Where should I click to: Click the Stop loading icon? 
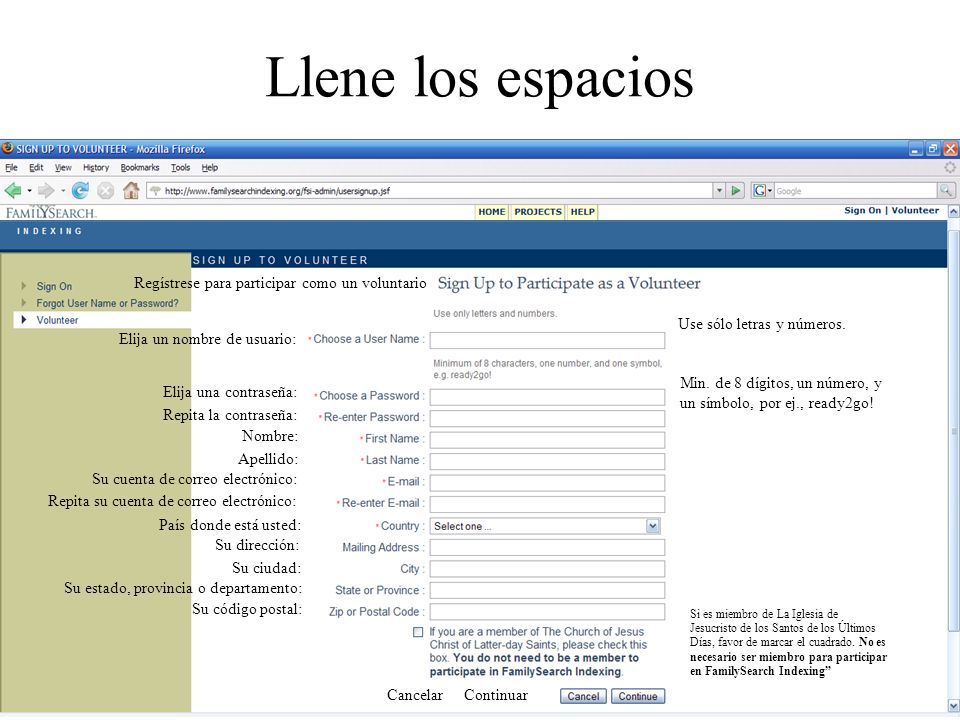tap(105, 191)
